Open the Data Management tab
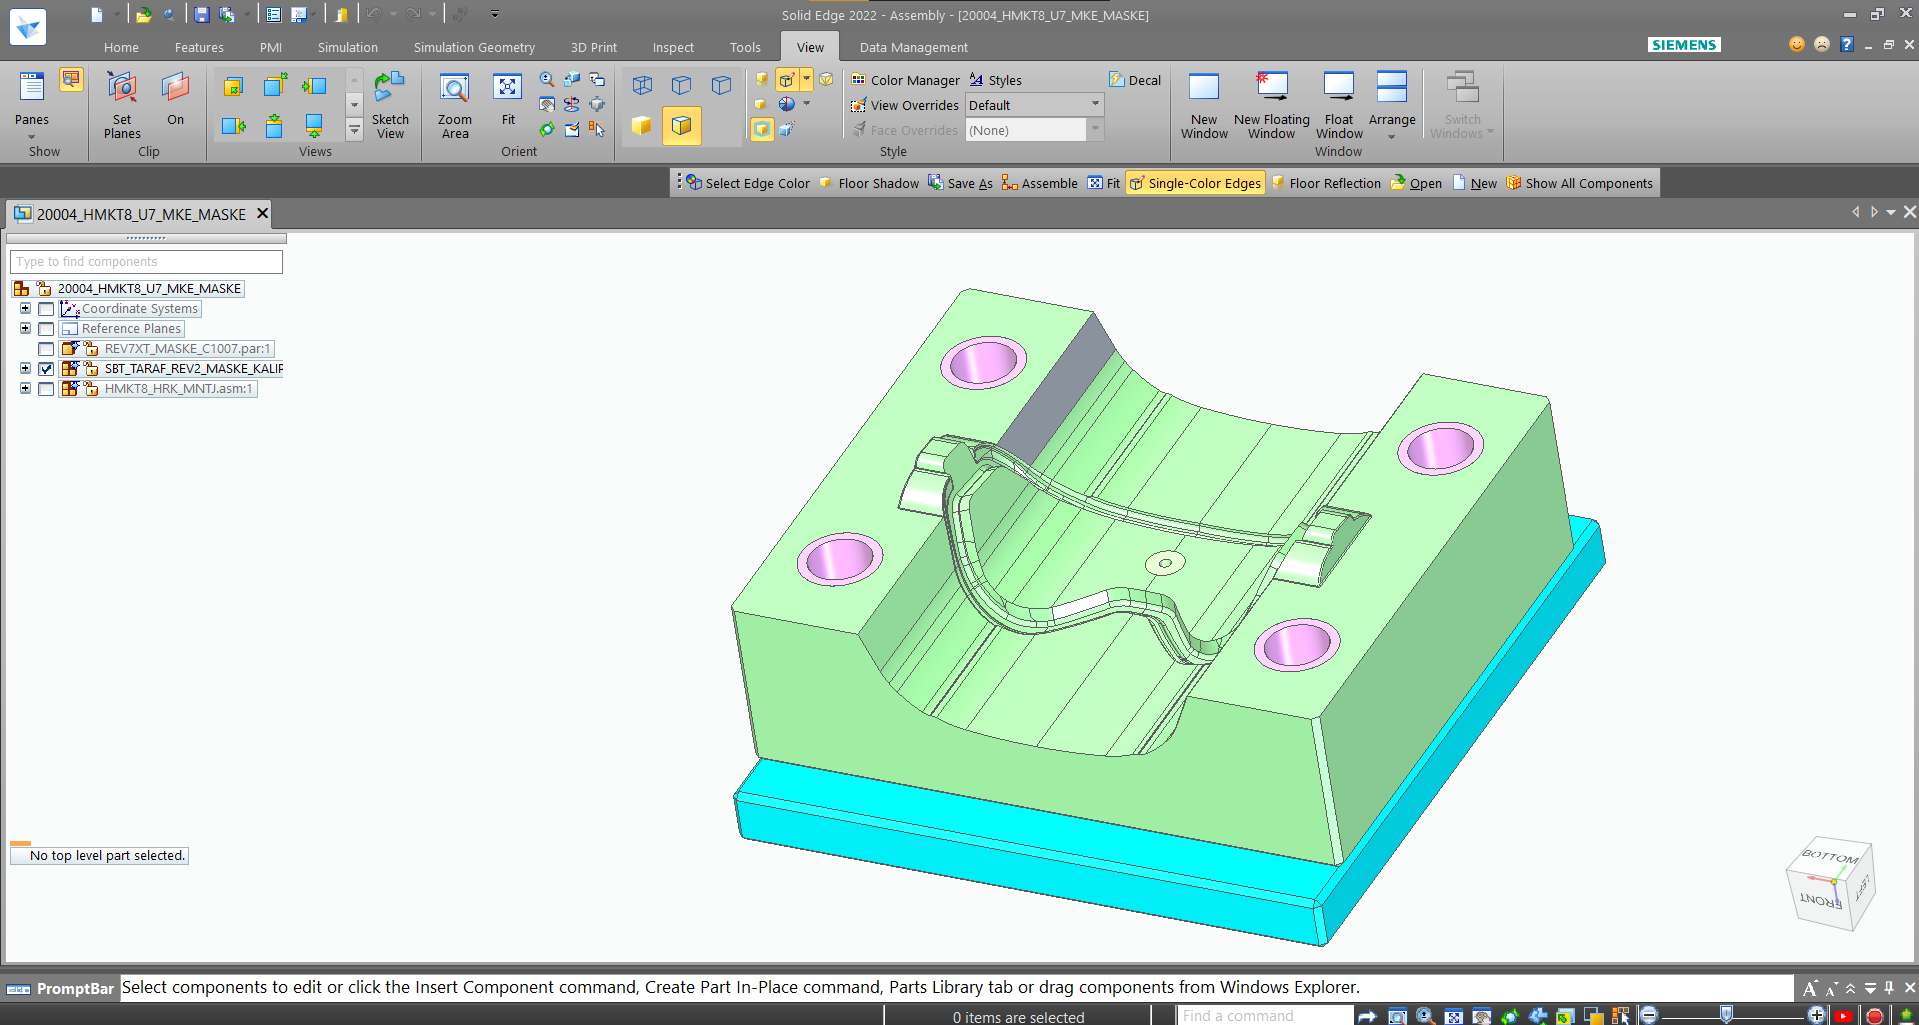 pos(913,47)
